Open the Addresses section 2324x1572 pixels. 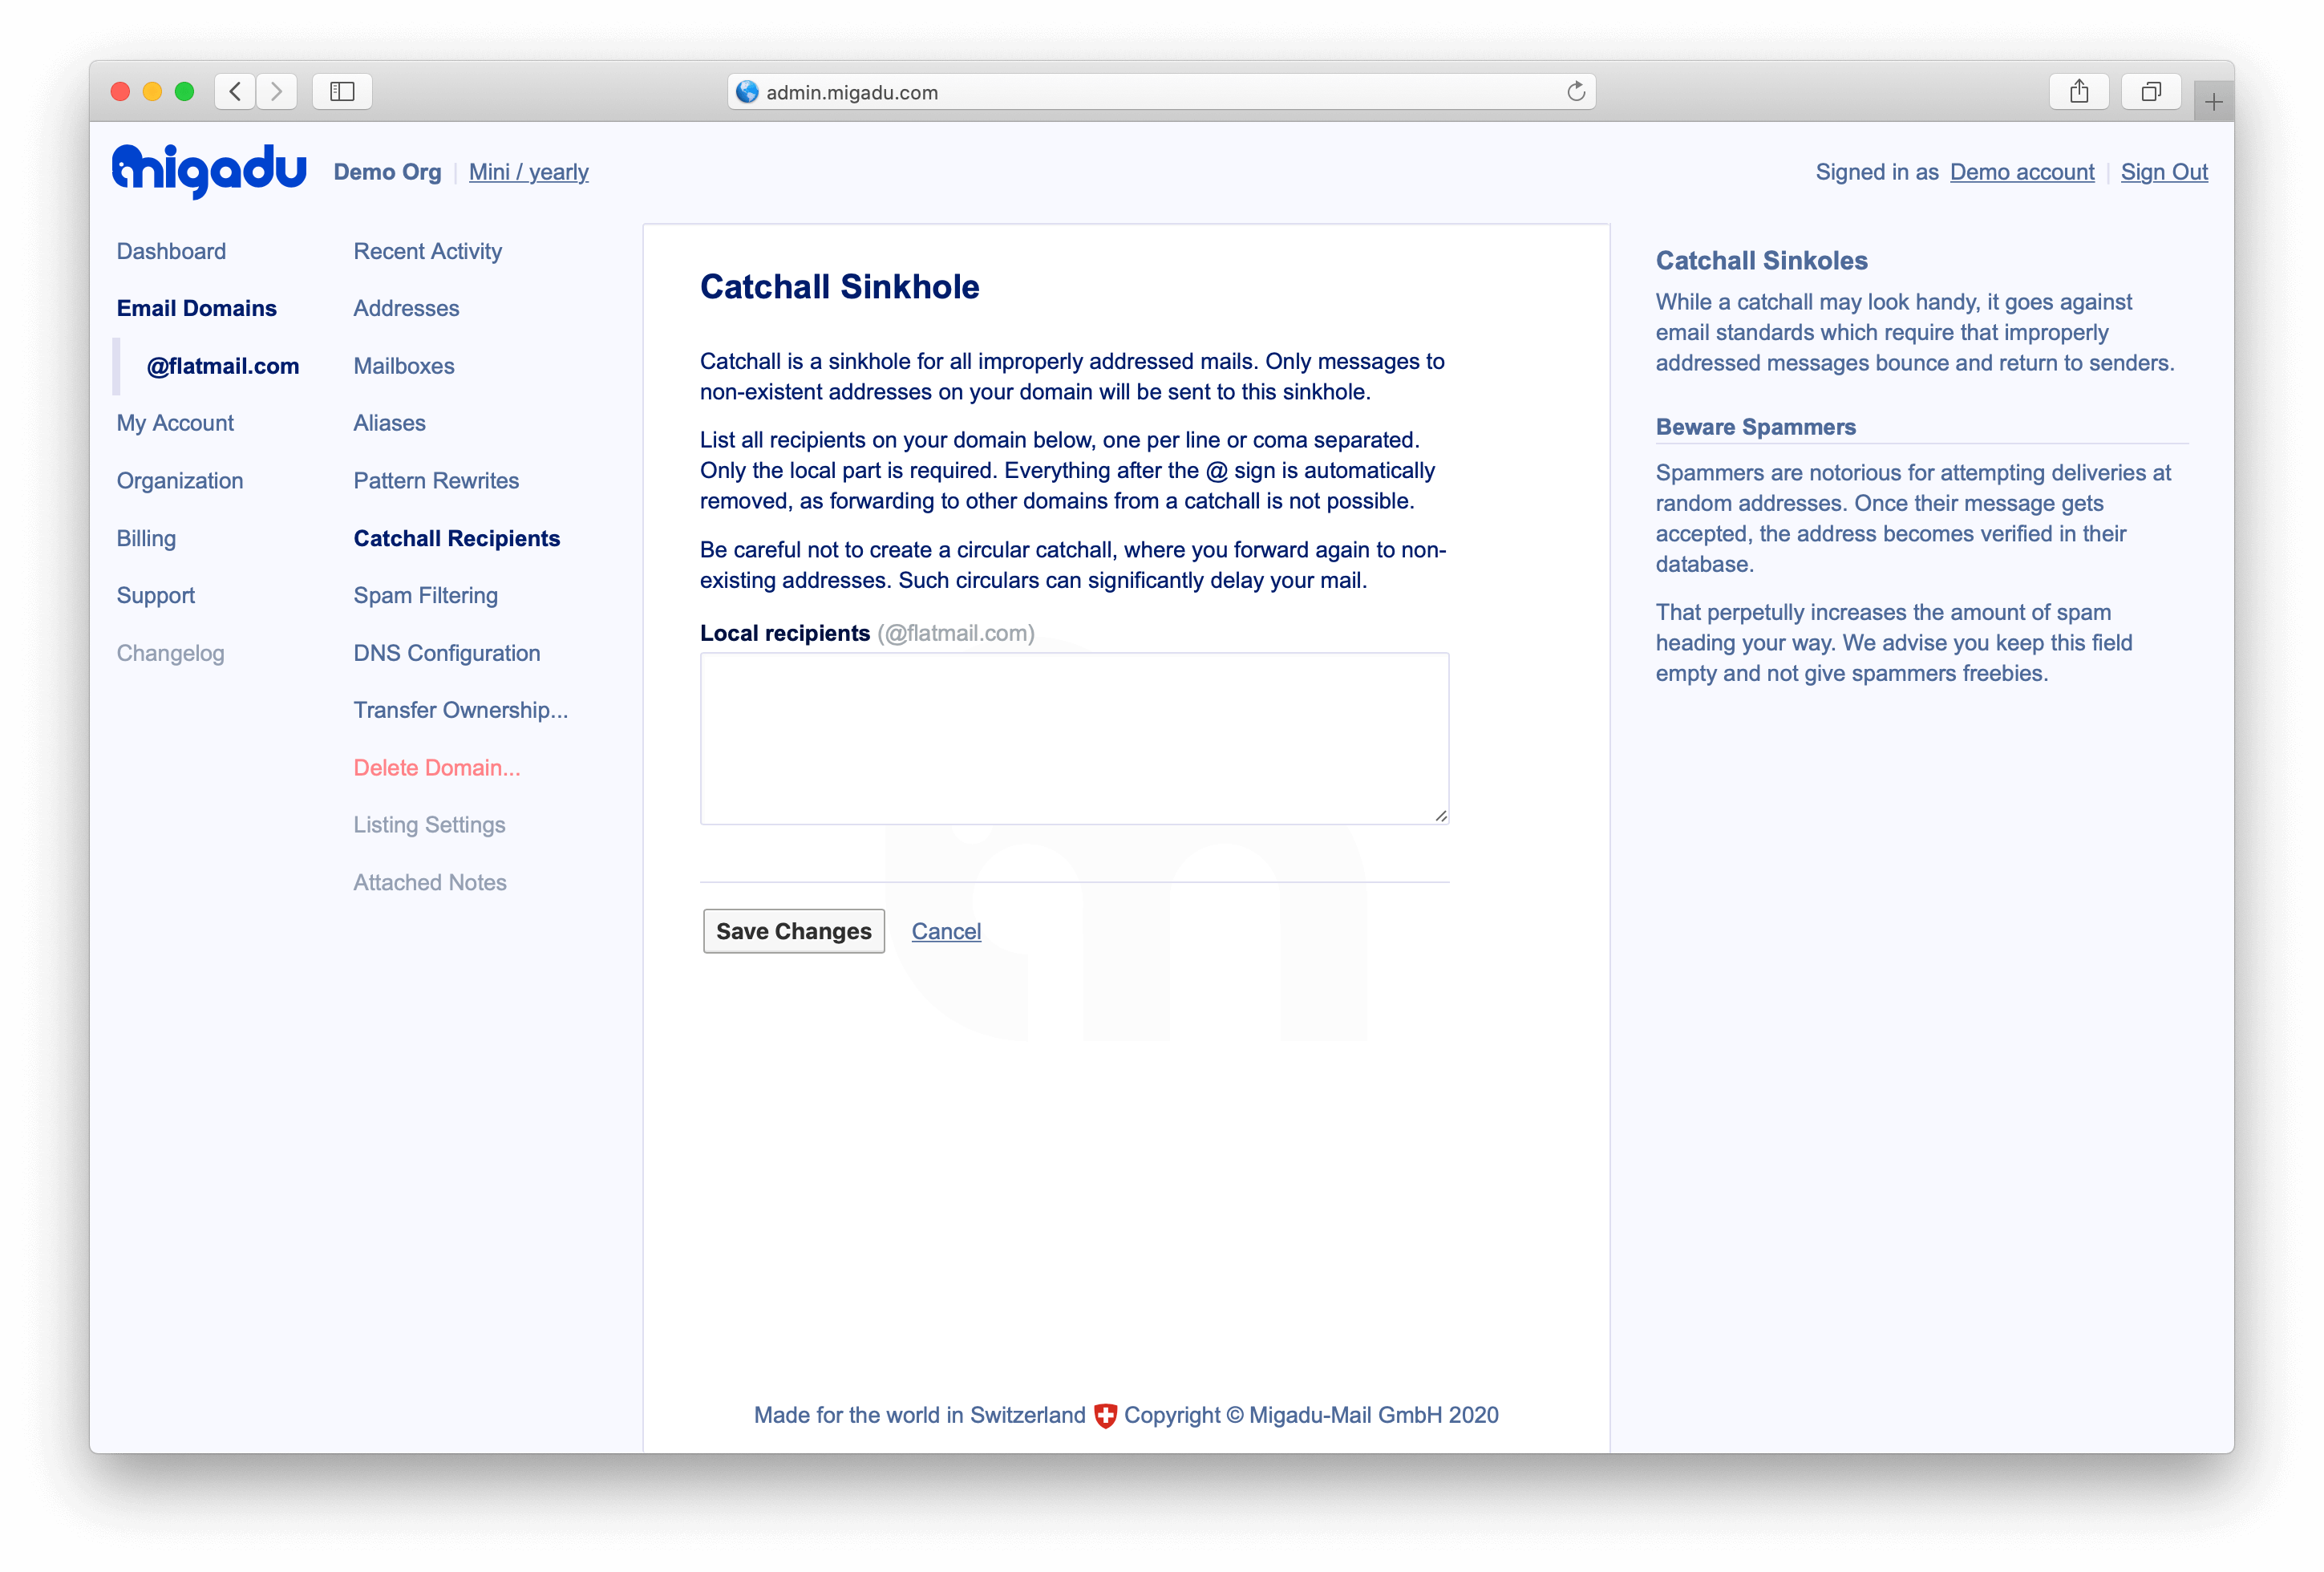(x=405, y=307)
